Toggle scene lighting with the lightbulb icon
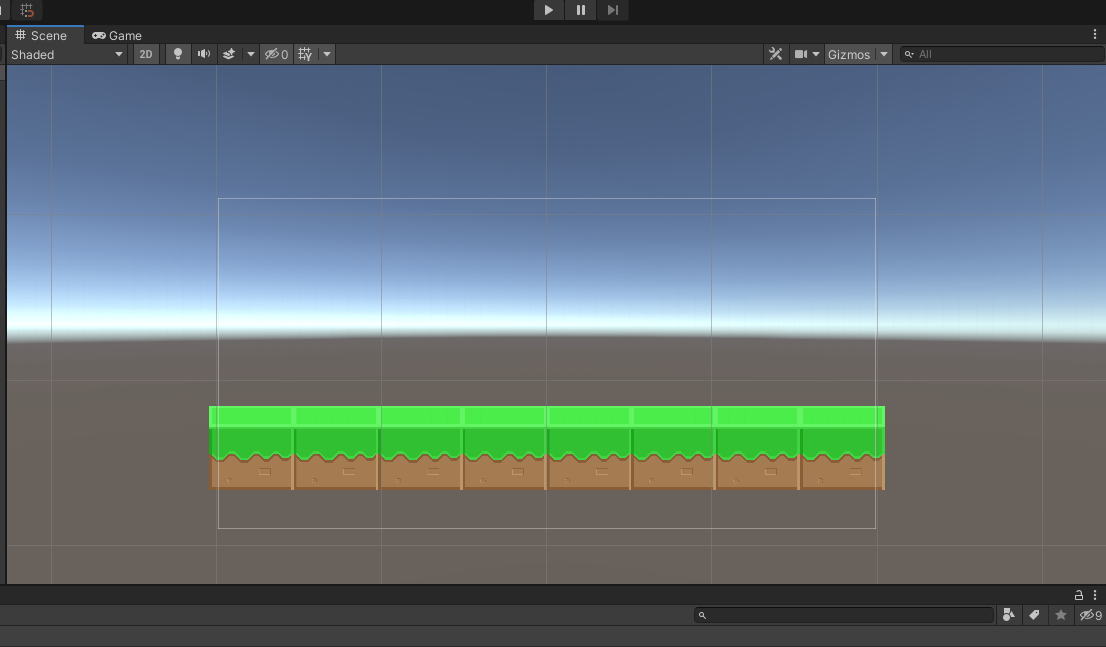This screenshot has height=647, width=1106. pyautogui.click(x=178, y=54)
